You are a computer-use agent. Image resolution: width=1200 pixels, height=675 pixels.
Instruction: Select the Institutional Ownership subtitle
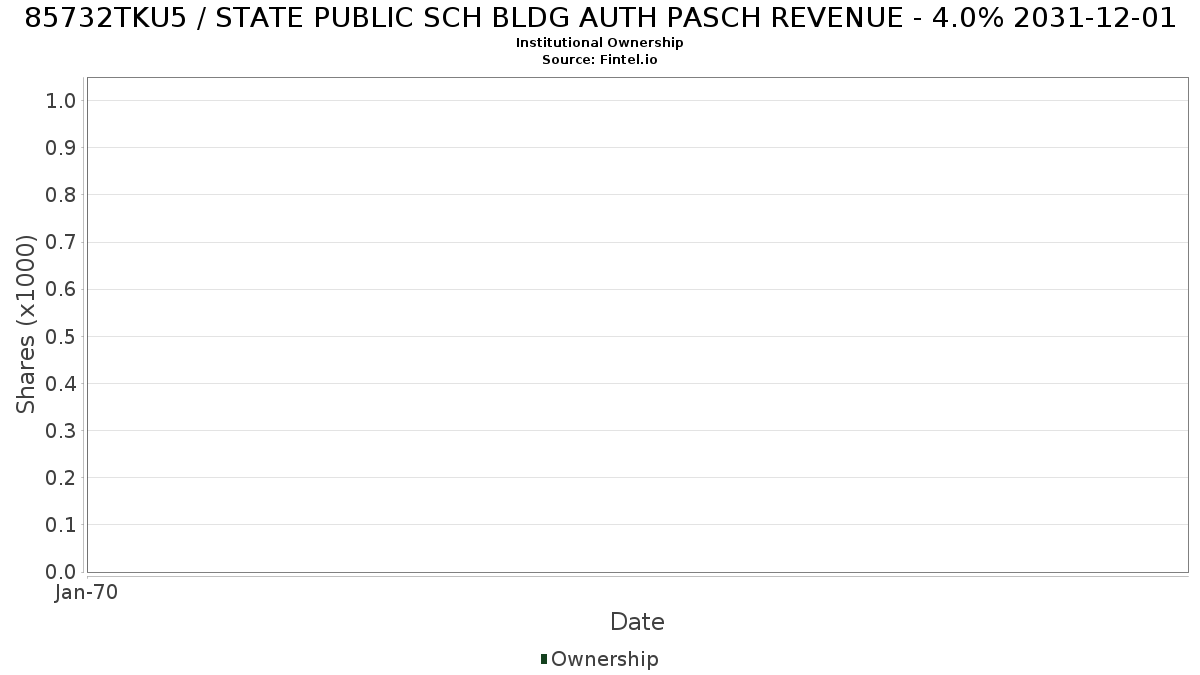(600, 43)
